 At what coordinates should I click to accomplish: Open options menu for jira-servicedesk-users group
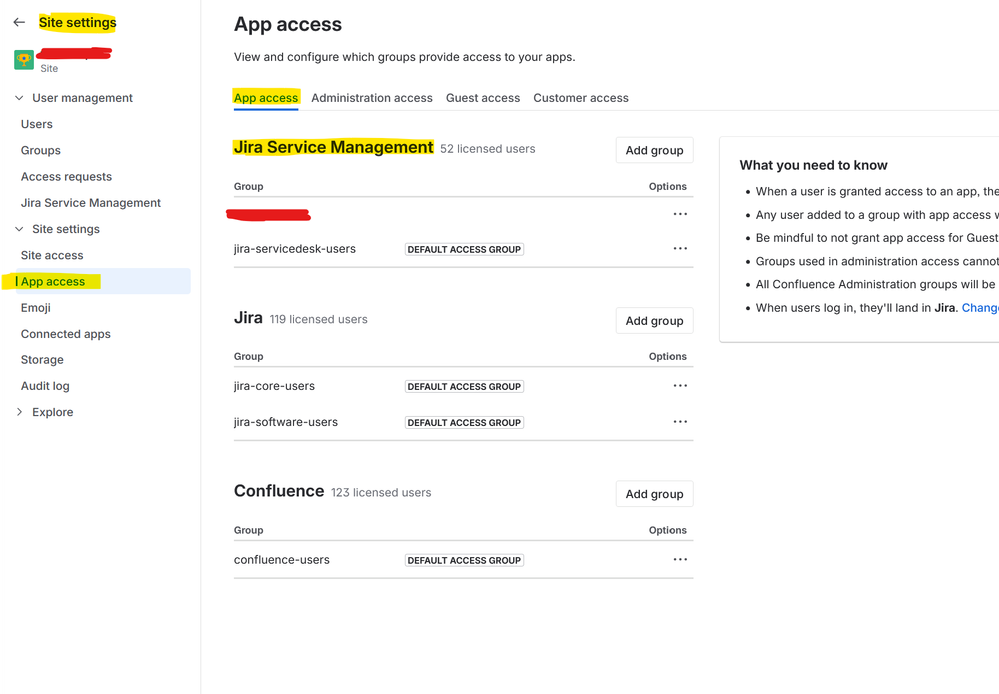(680, 249)
